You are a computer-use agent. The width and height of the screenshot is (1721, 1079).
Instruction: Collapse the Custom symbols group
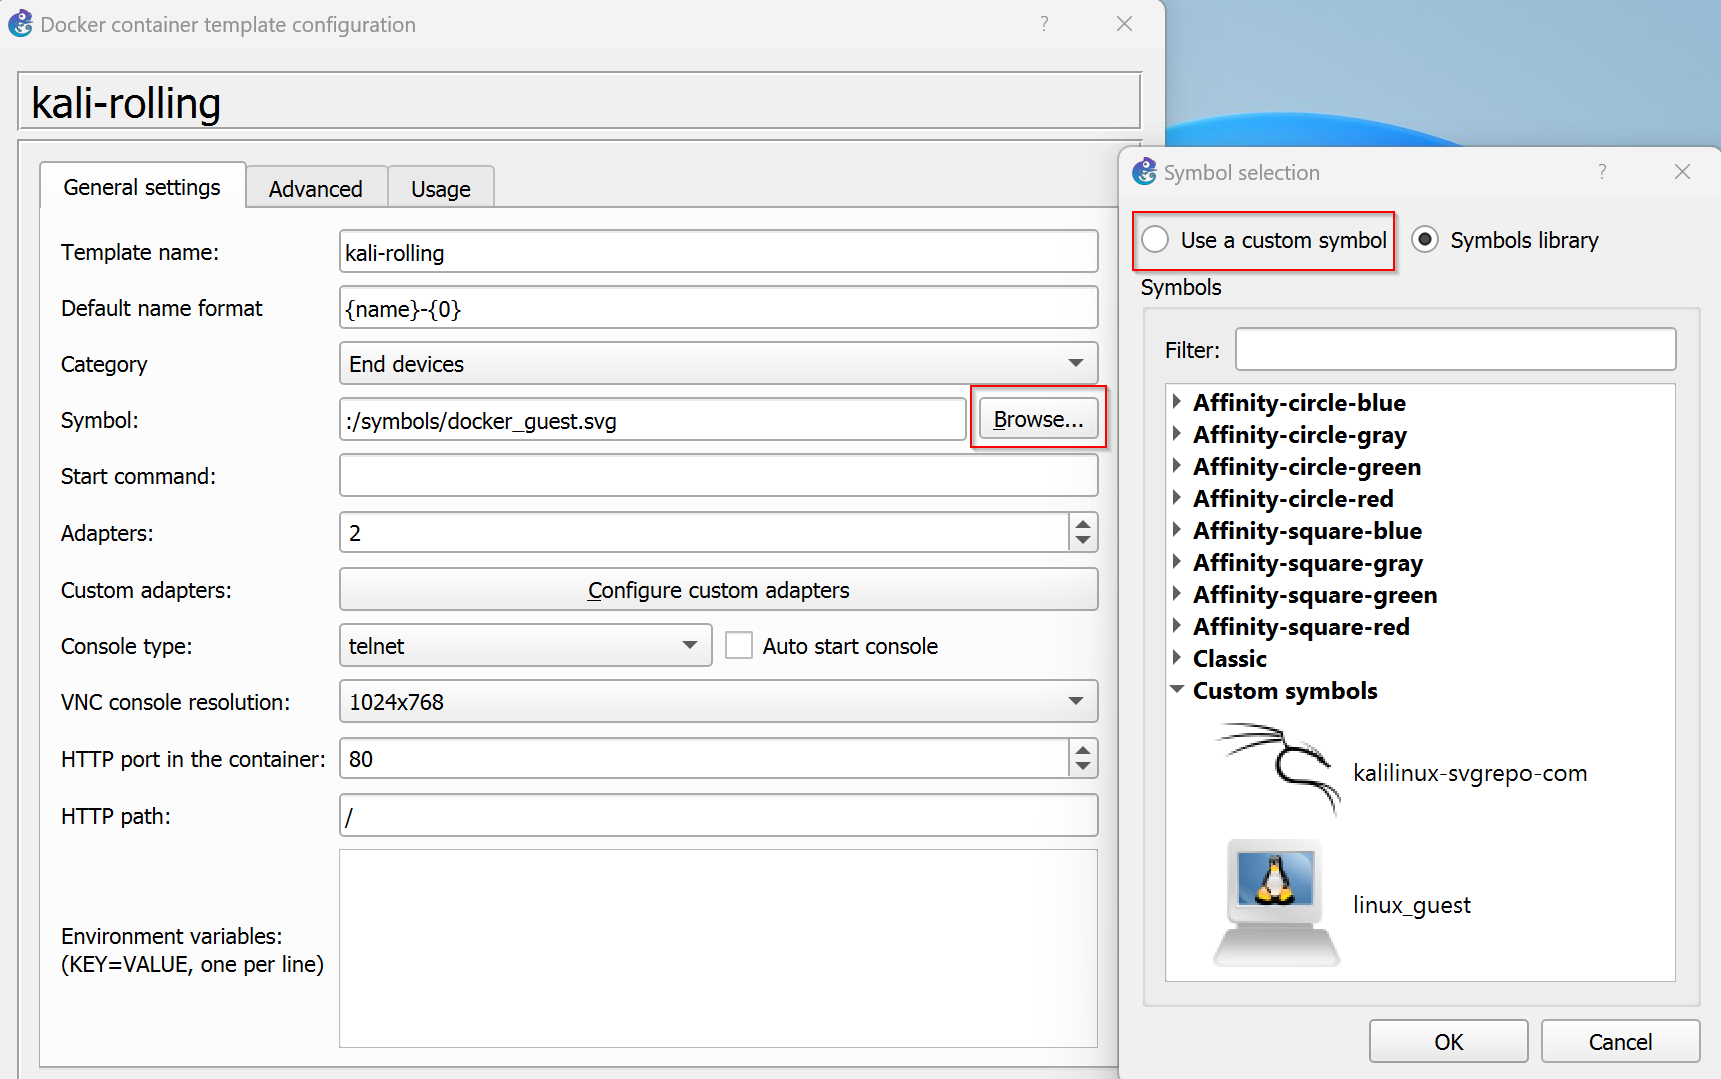point(1177,690)
